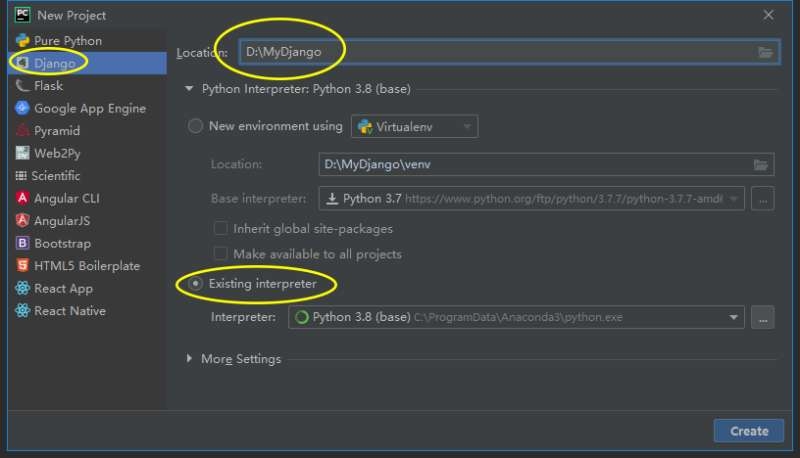Open interpreter browse ellipsis button
The height and width of the screenshot is (458, 800).
point(763,317)
